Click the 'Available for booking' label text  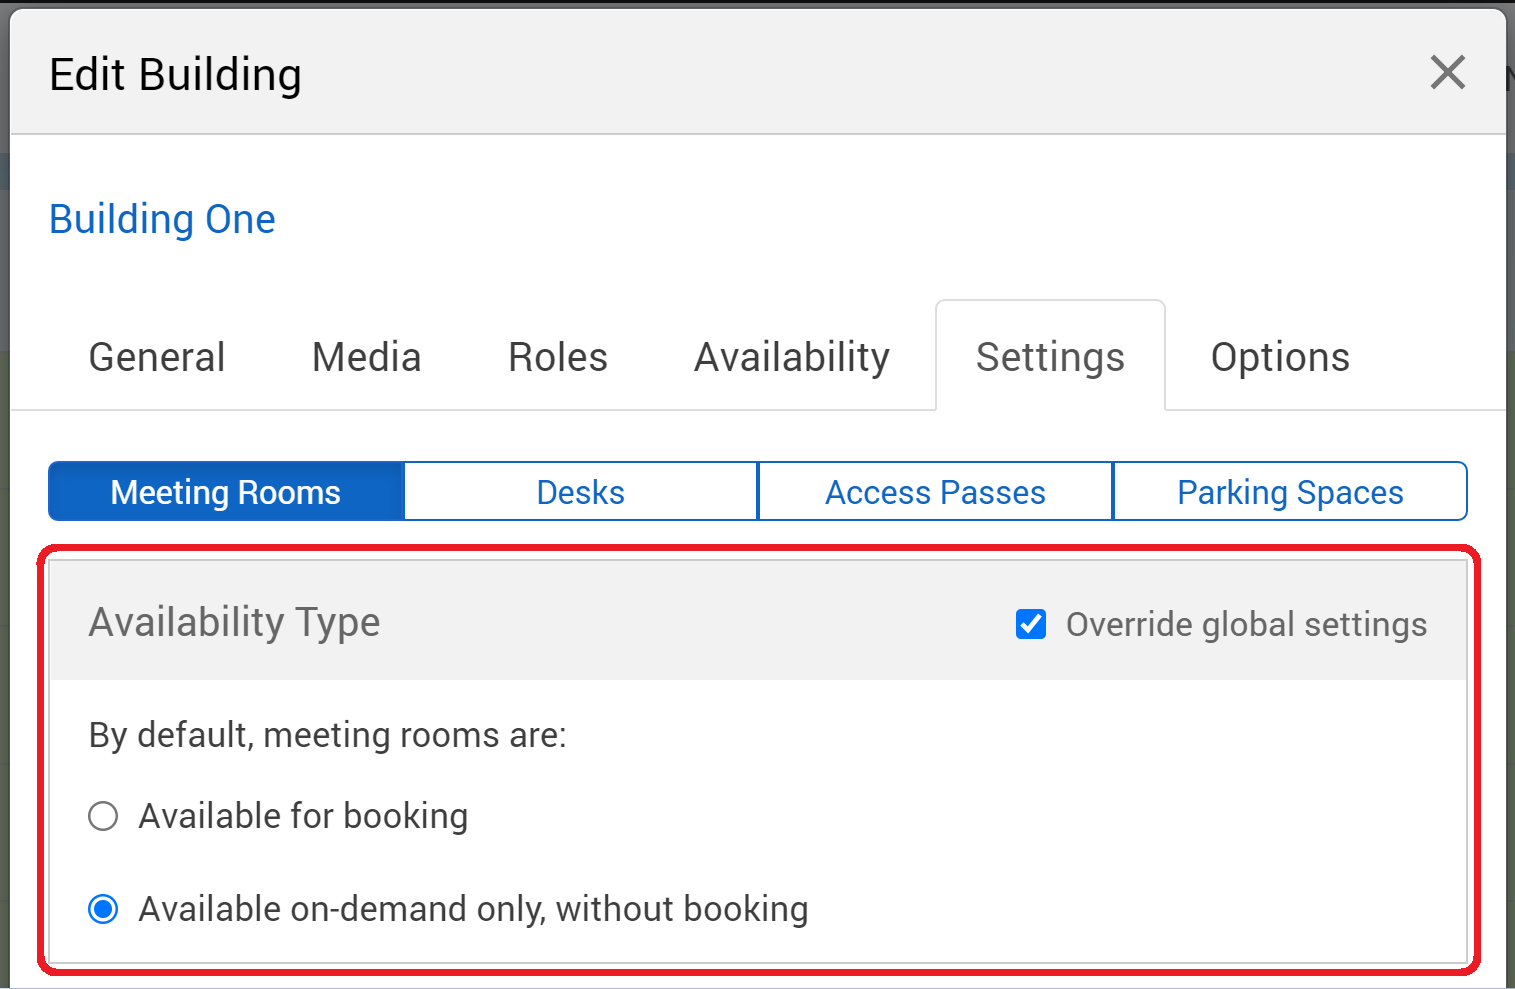[303, 816]
